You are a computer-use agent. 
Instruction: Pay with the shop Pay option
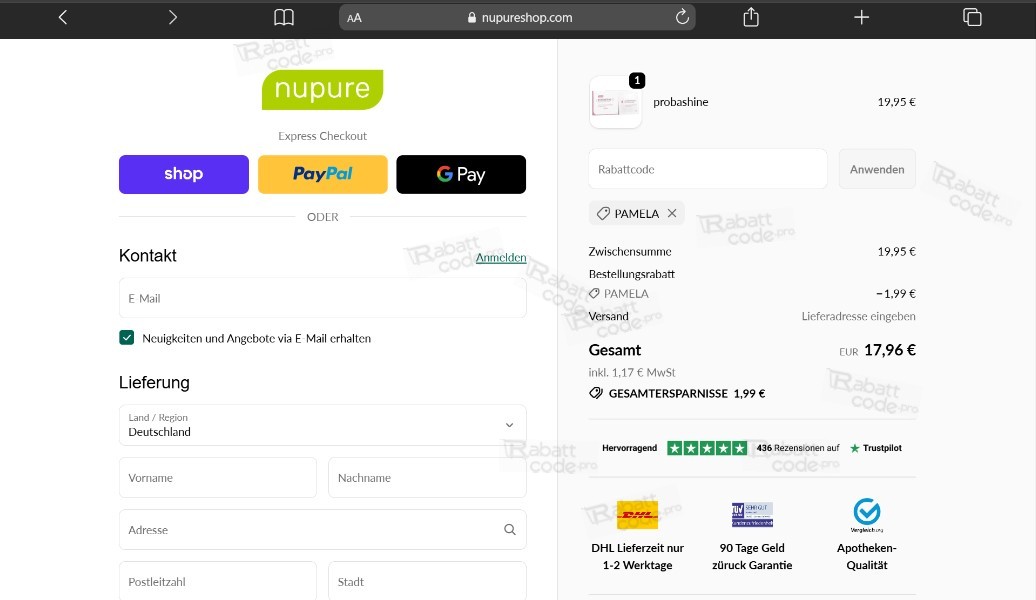coord(183,174)
